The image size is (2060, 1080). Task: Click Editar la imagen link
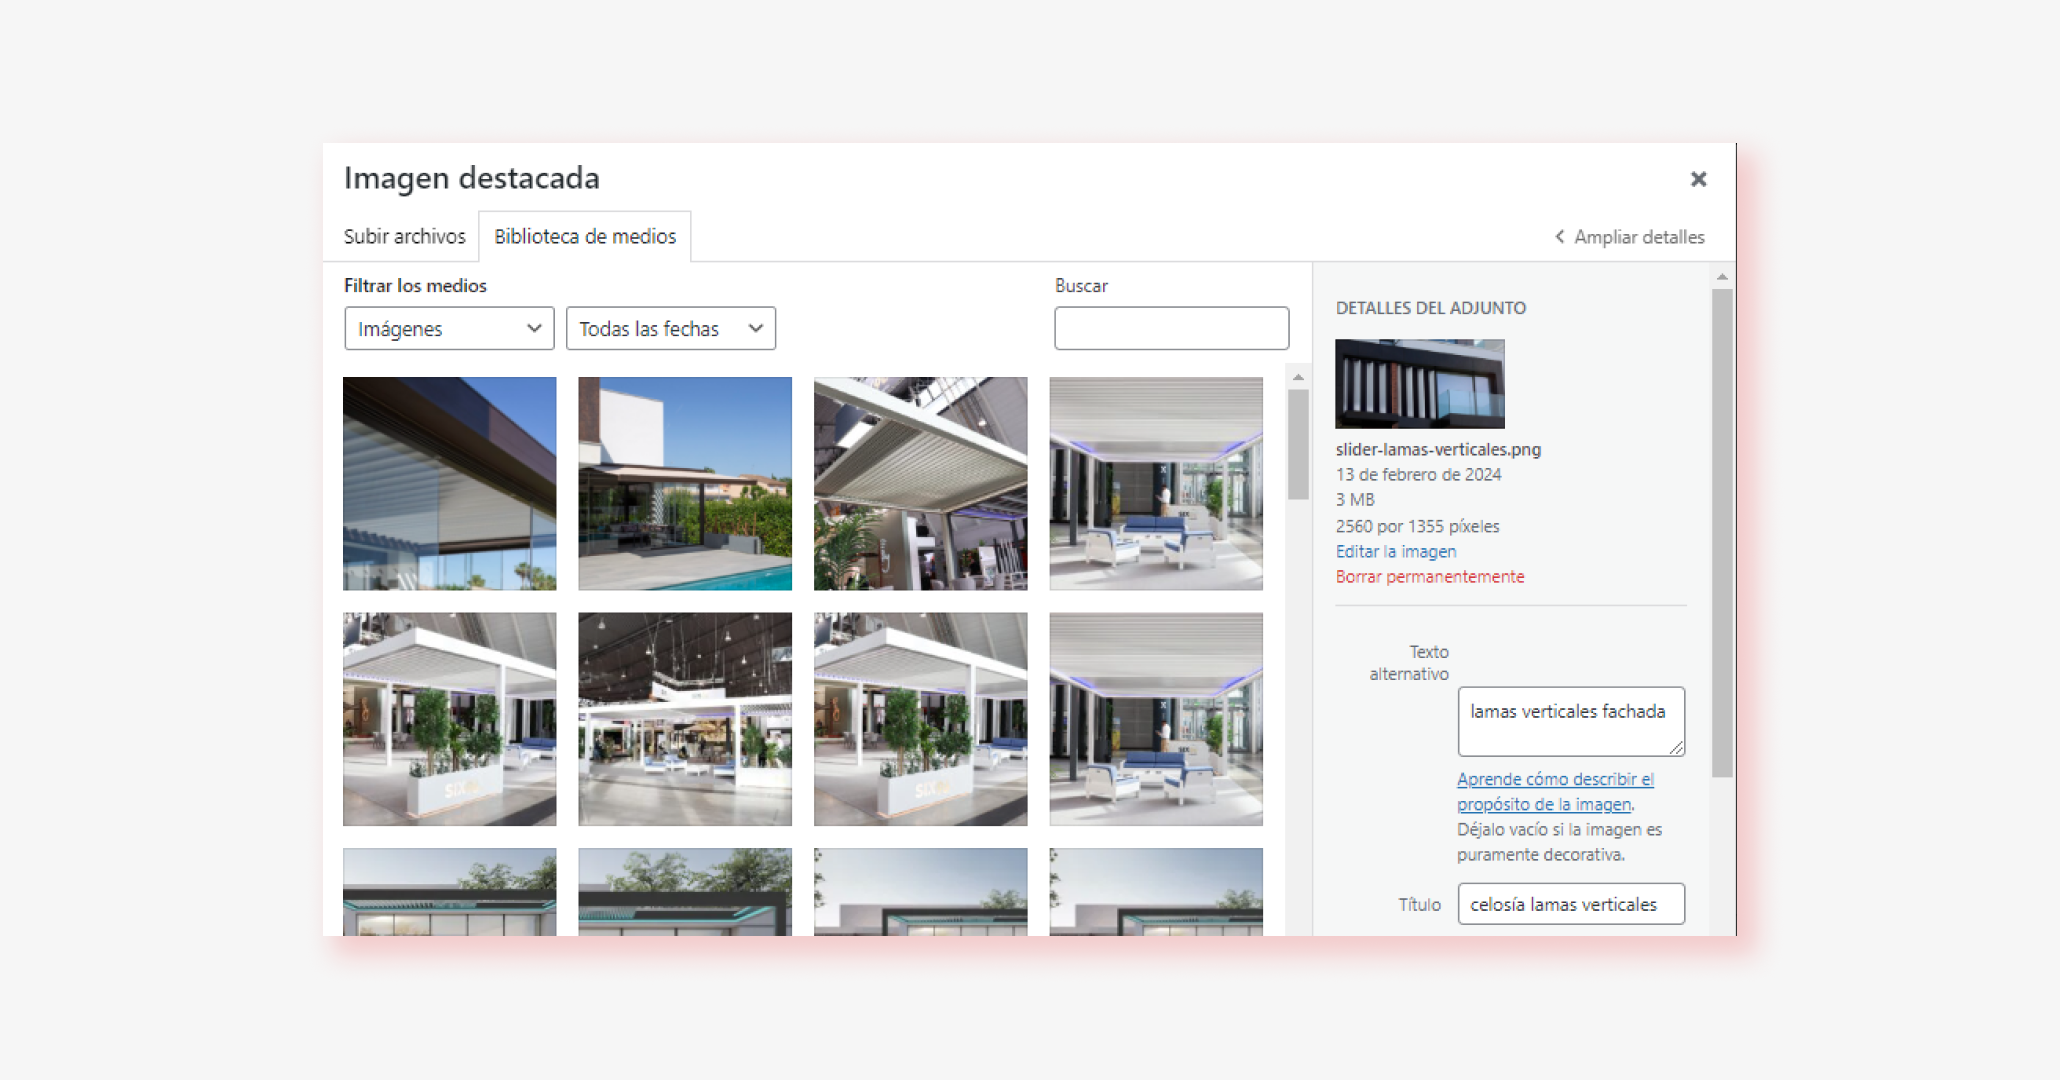pos(1395,552)
